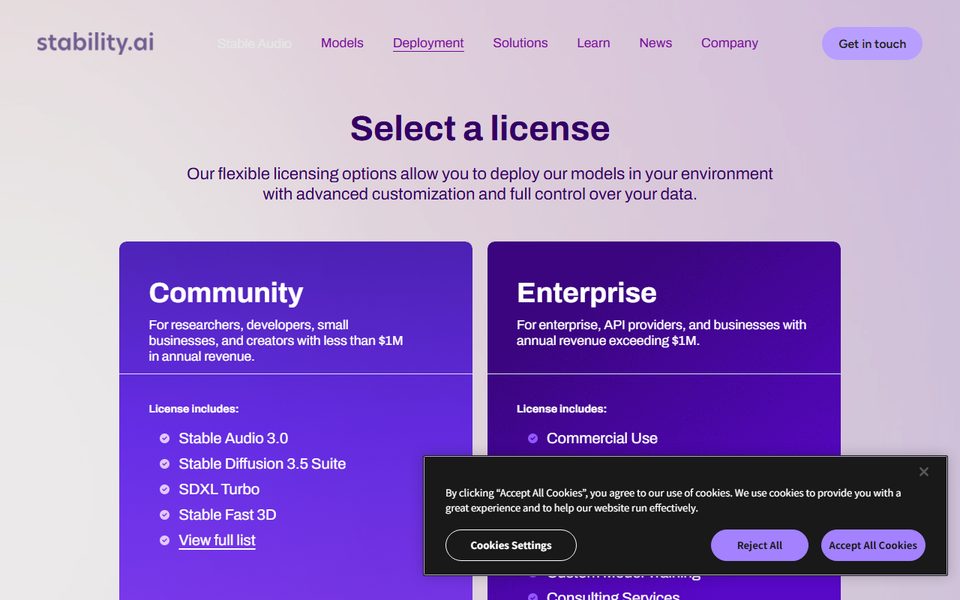Image resolution: width=960 pixels, height=600 pixels.
Task: Click the checkmark icon beside SDXL Turbo
Action: 165,489
